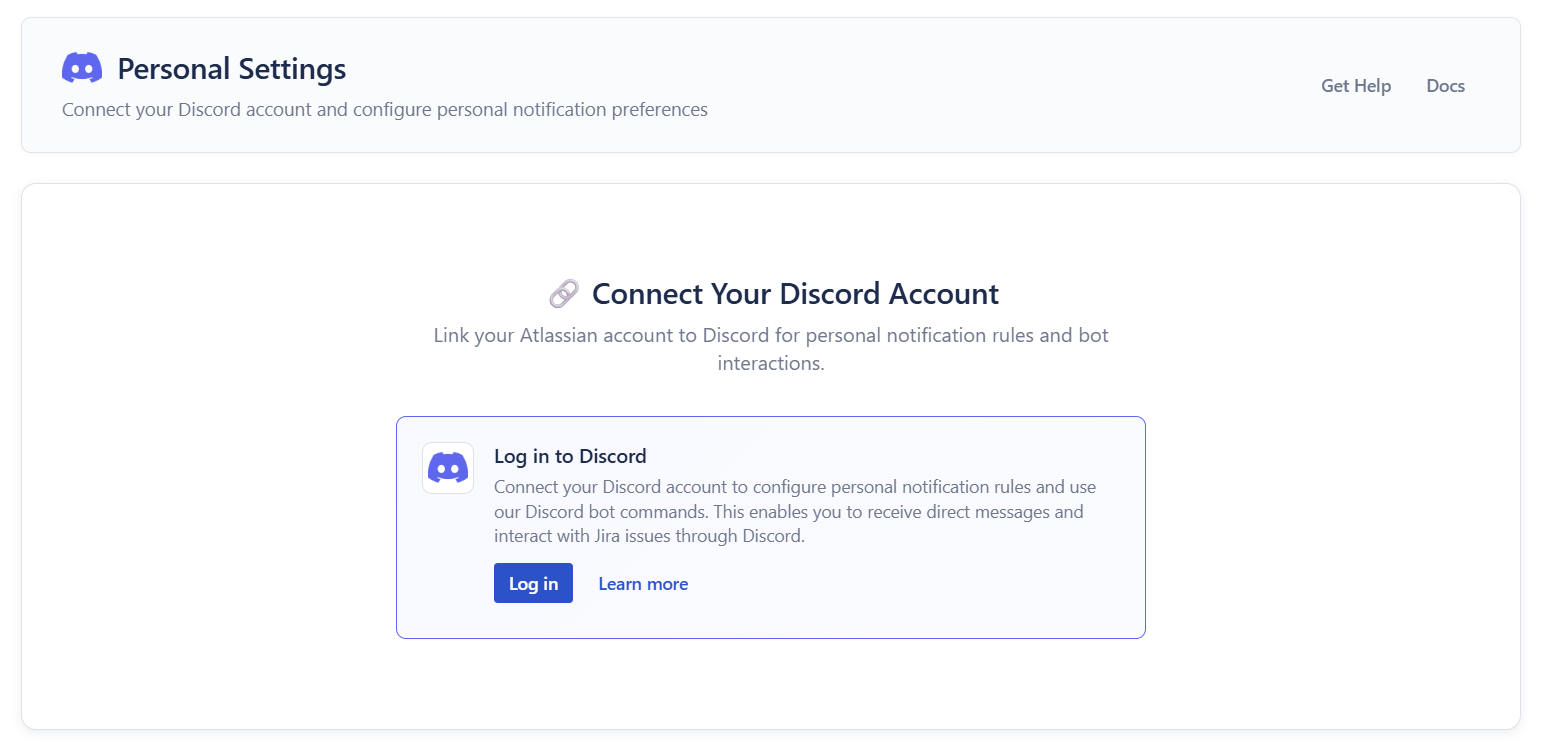Open the Get Help link

(x=1355, y=86)
